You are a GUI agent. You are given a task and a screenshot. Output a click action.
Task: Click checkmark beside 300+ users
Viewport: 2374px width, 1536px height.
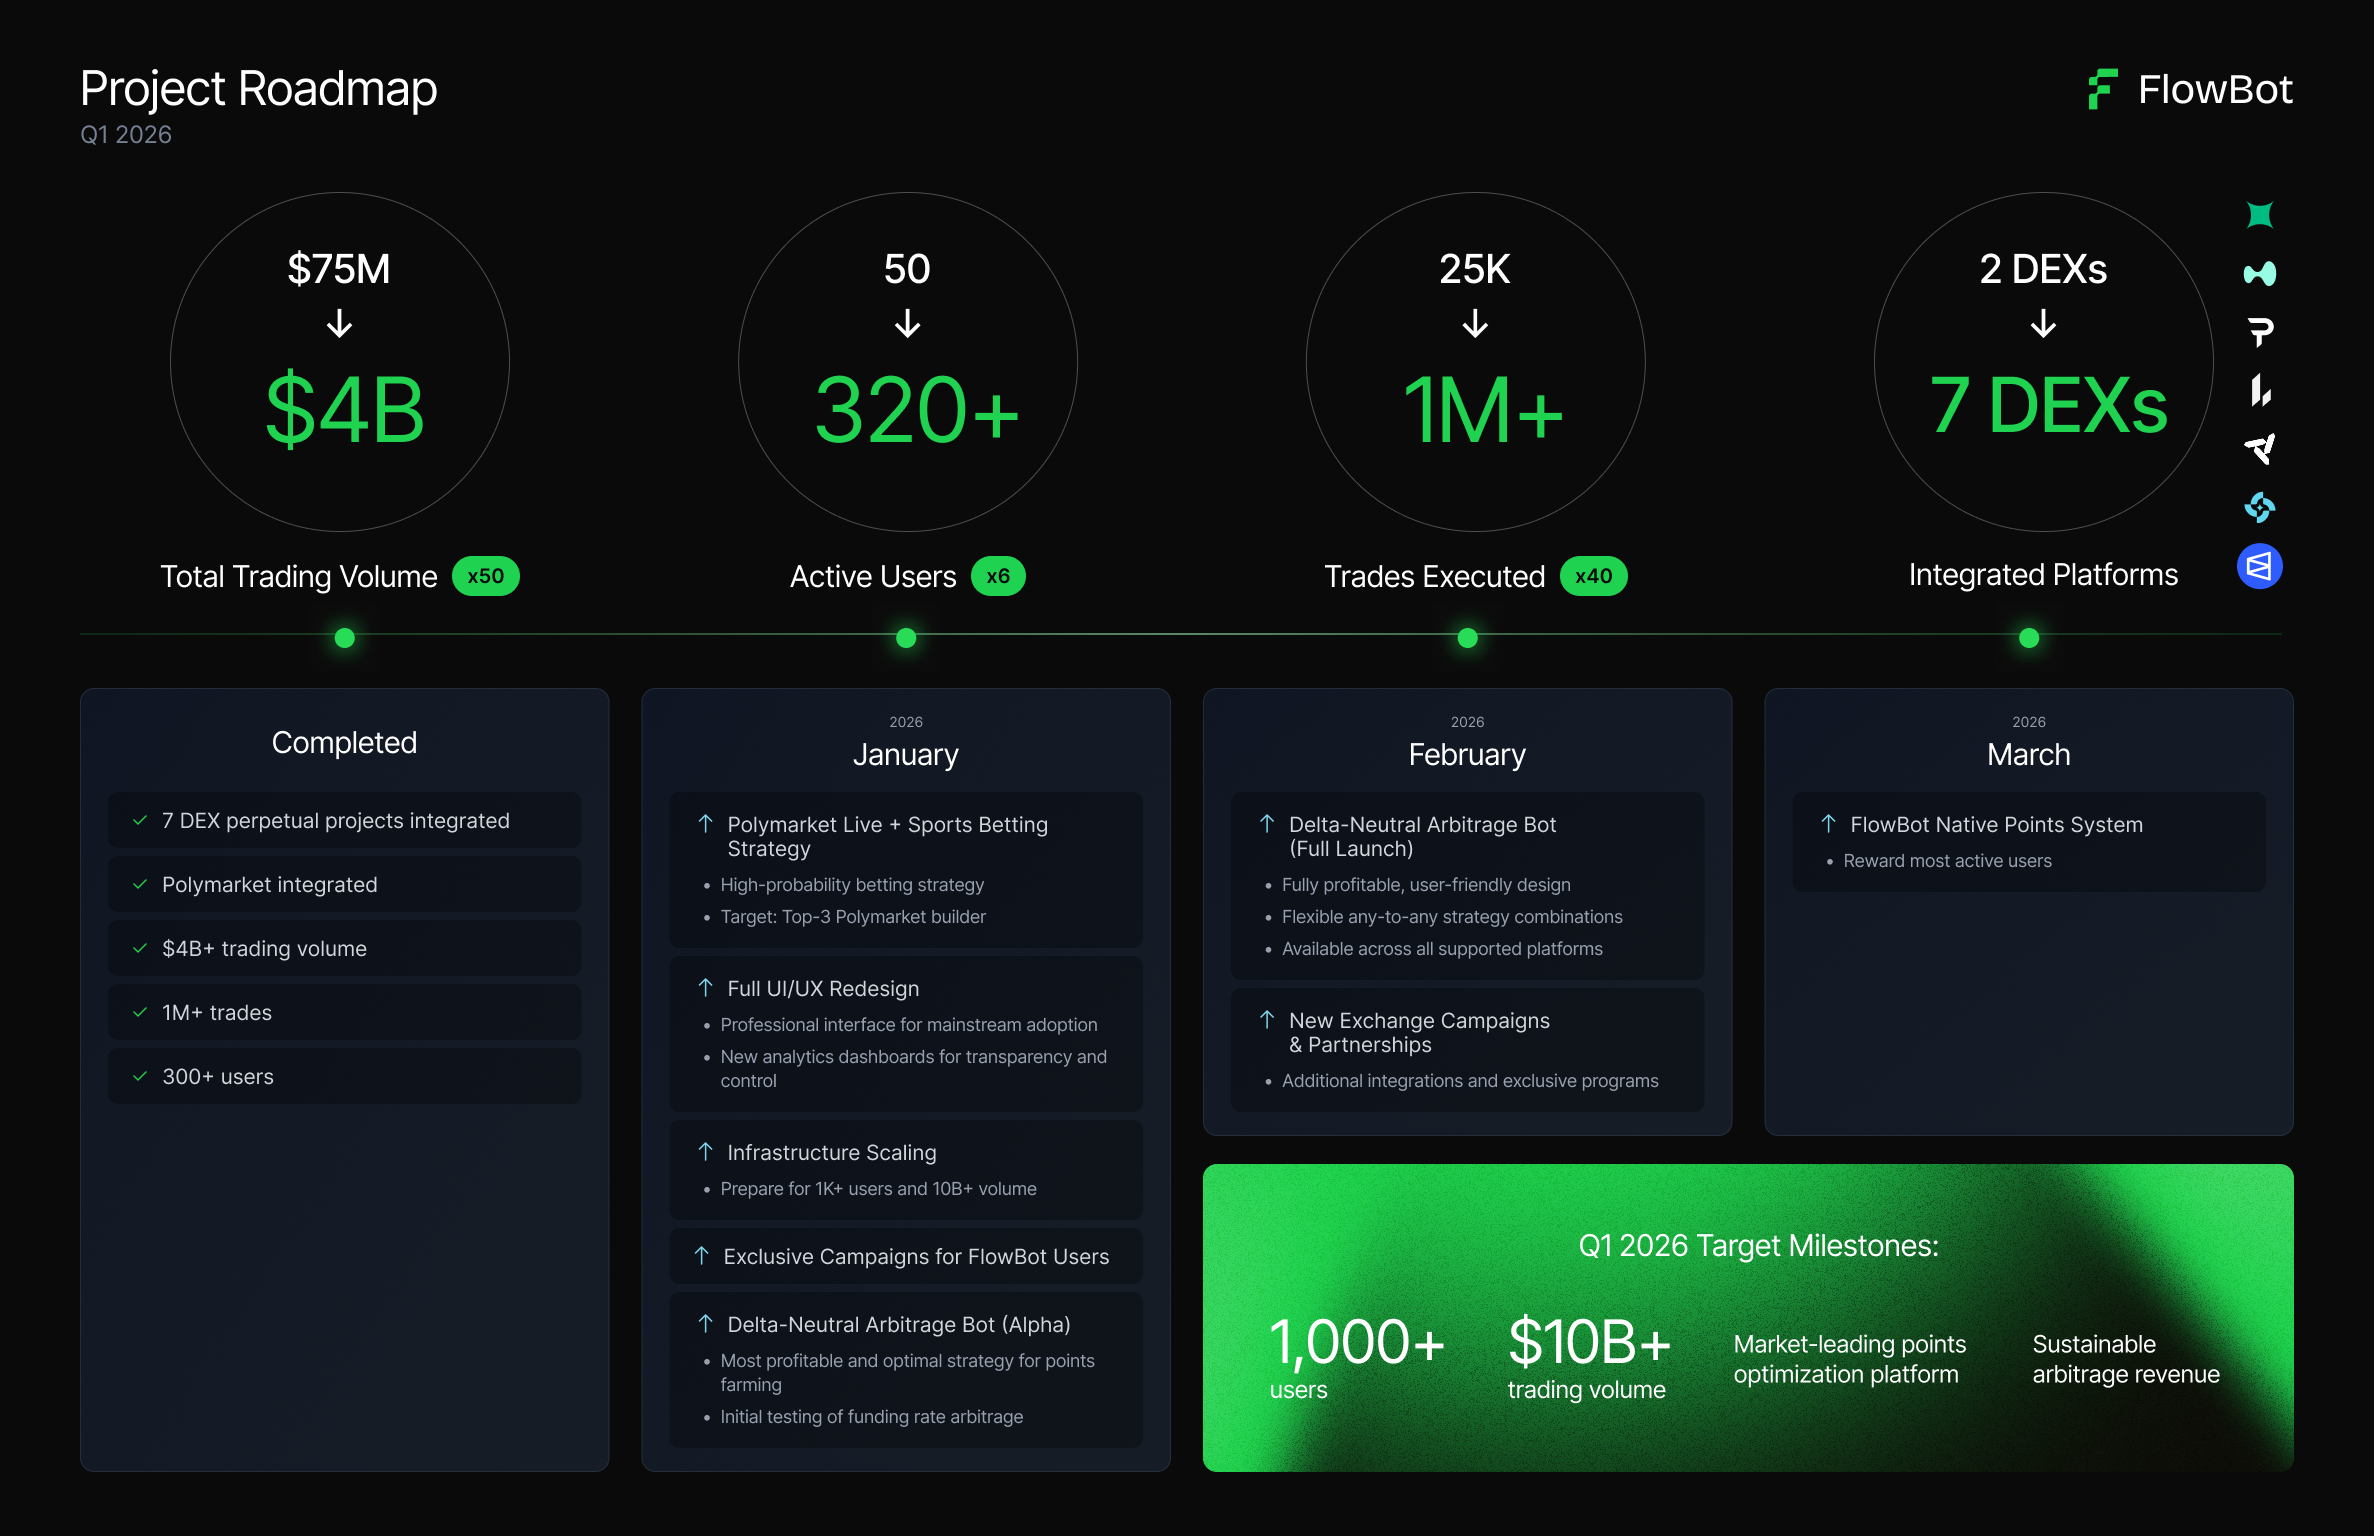tap(140, 1076)
